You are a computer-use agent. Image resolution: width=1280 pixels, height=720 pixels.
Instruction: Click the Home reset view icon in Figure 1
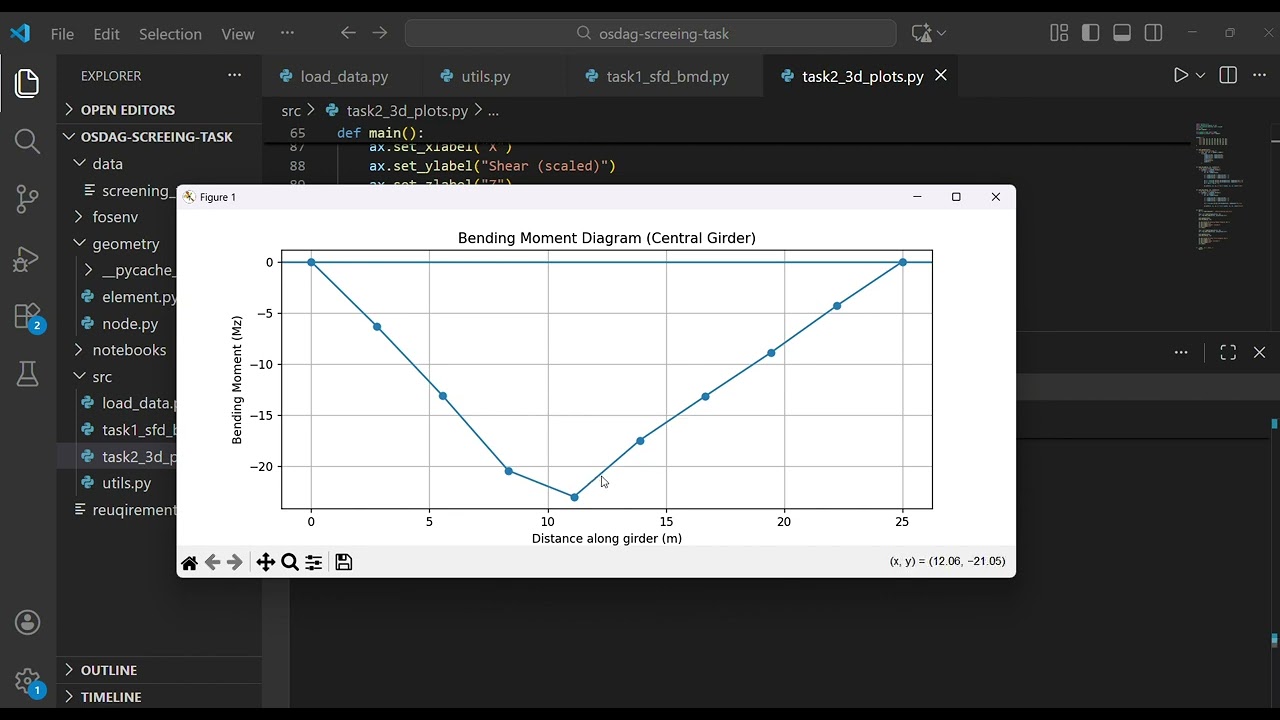pos(189,563)
